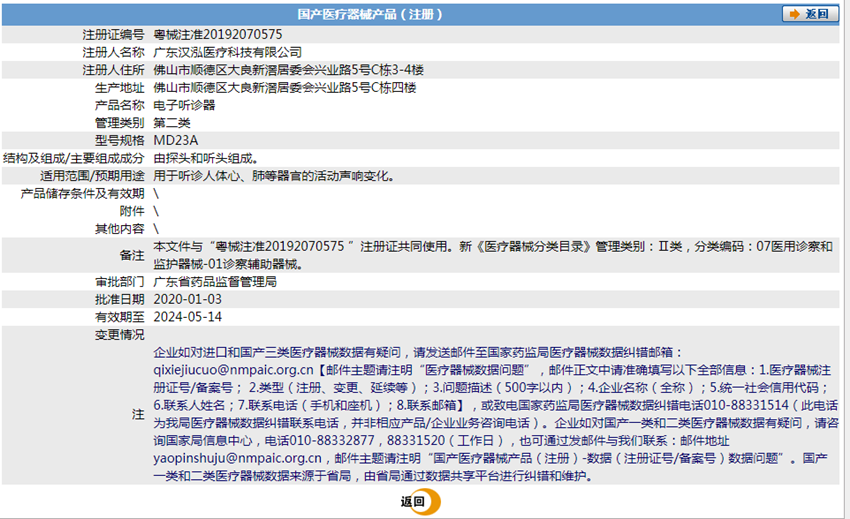Click email qixiejiucuo@nmpaic.org.cn in the note
Viewport: 850px width, 519px height.
pyautogui.click(x=233, y=370)
